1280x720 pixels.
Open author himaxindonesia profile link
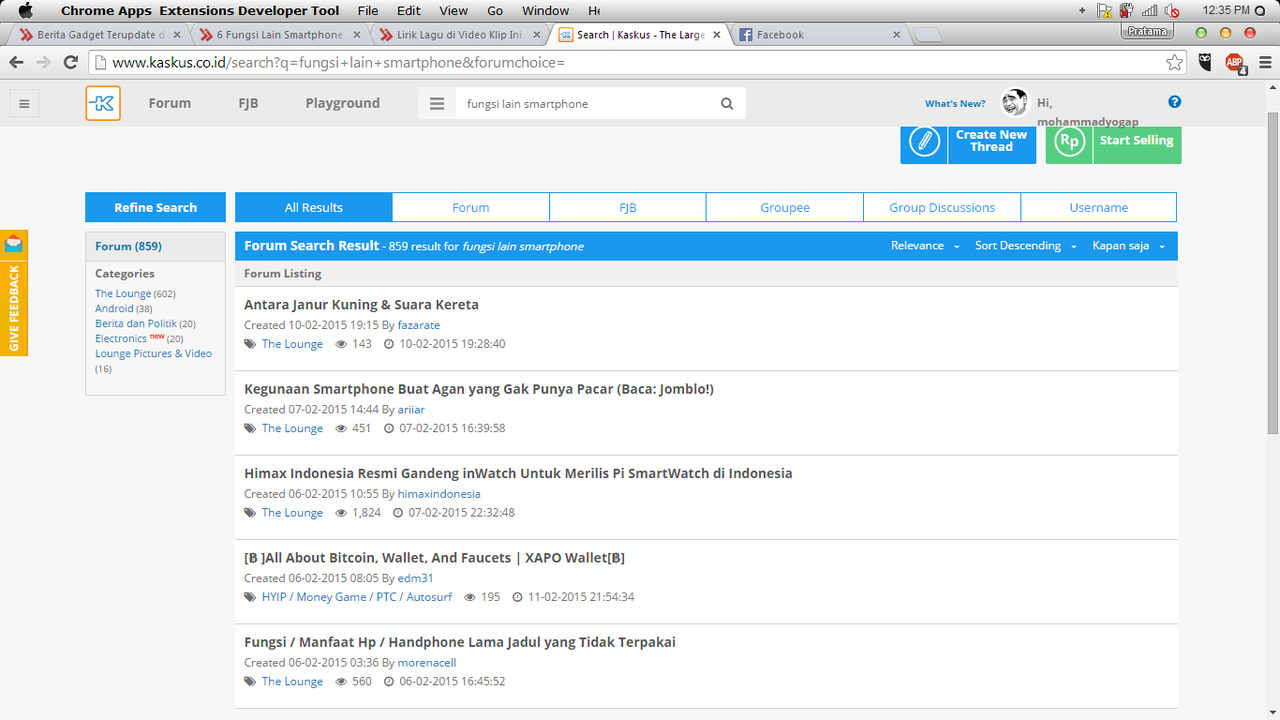click(x=439, y=494)
